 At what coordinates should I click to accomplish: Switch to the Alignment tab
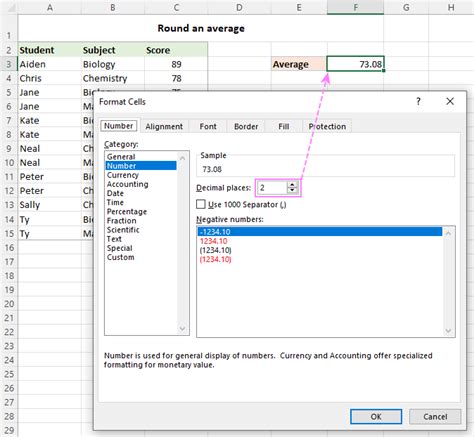click(x=164, y=126)
